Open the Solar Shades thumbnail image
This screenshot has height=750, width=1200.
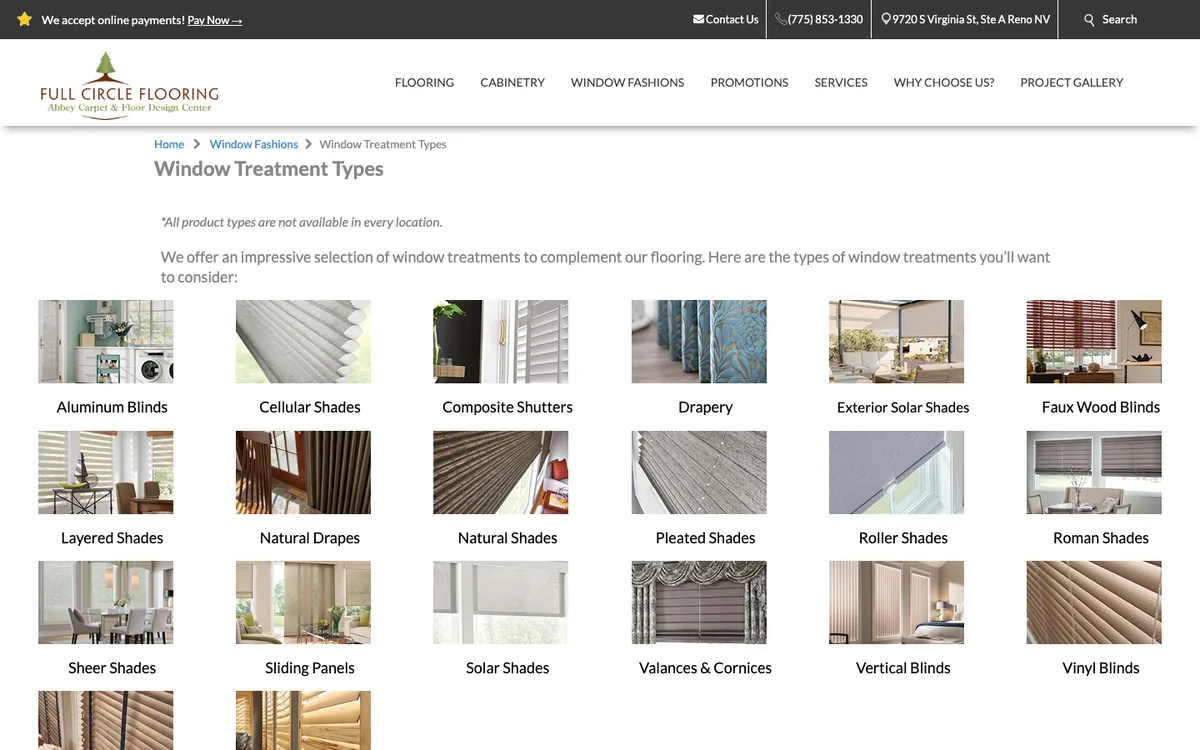pos(501,602)
